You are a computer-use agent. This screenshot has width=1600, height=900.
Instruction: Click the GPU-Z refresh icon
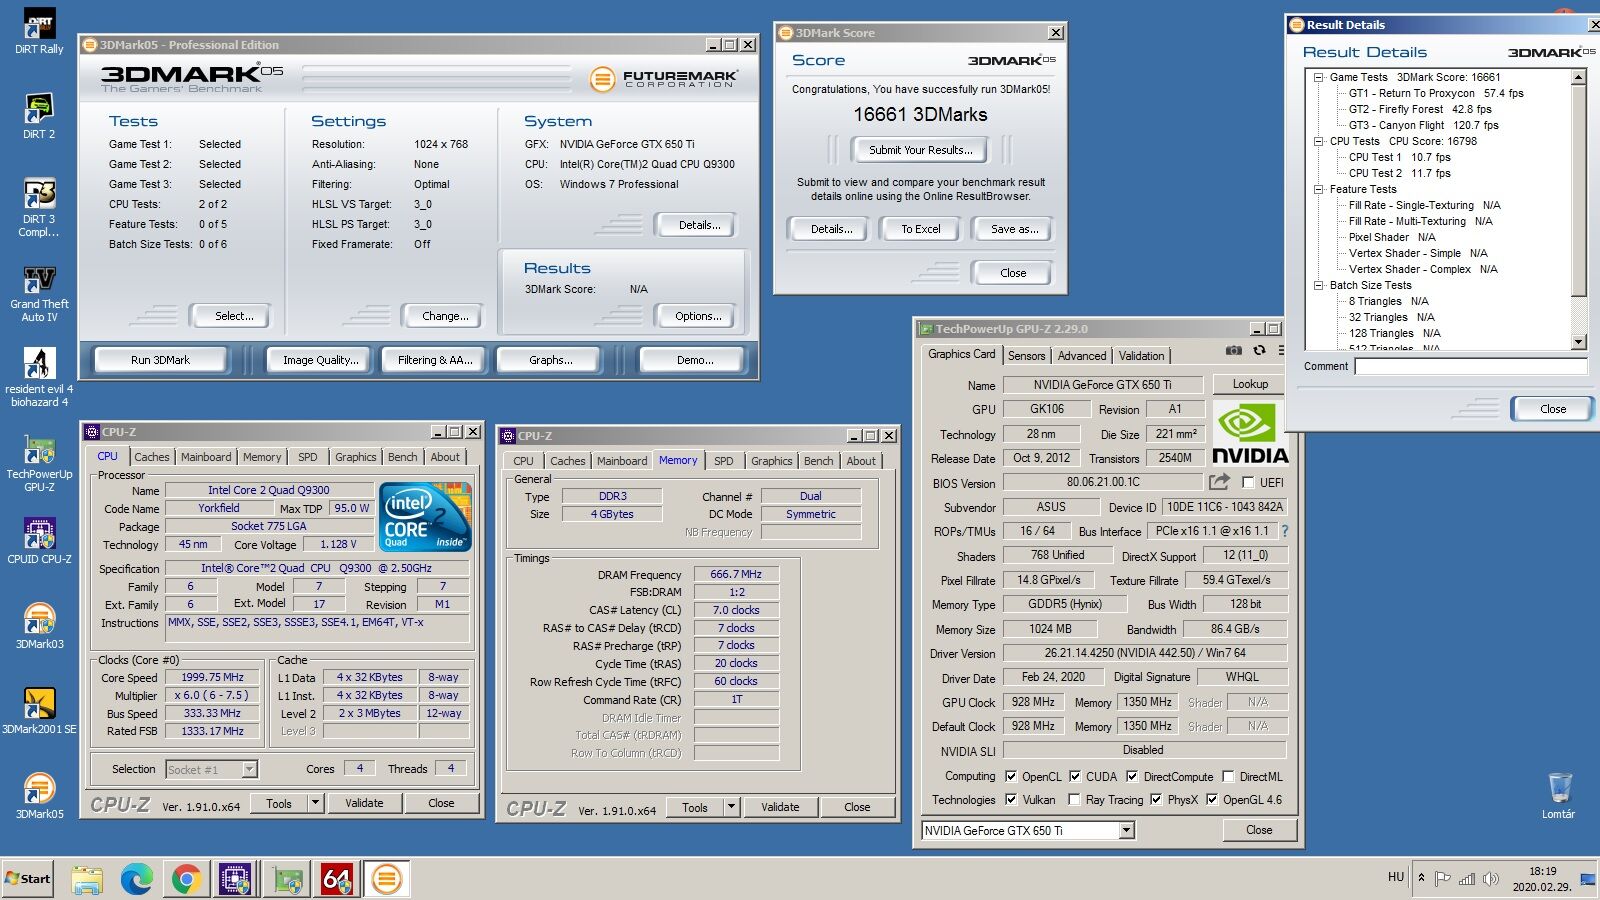coord(1259,350)
